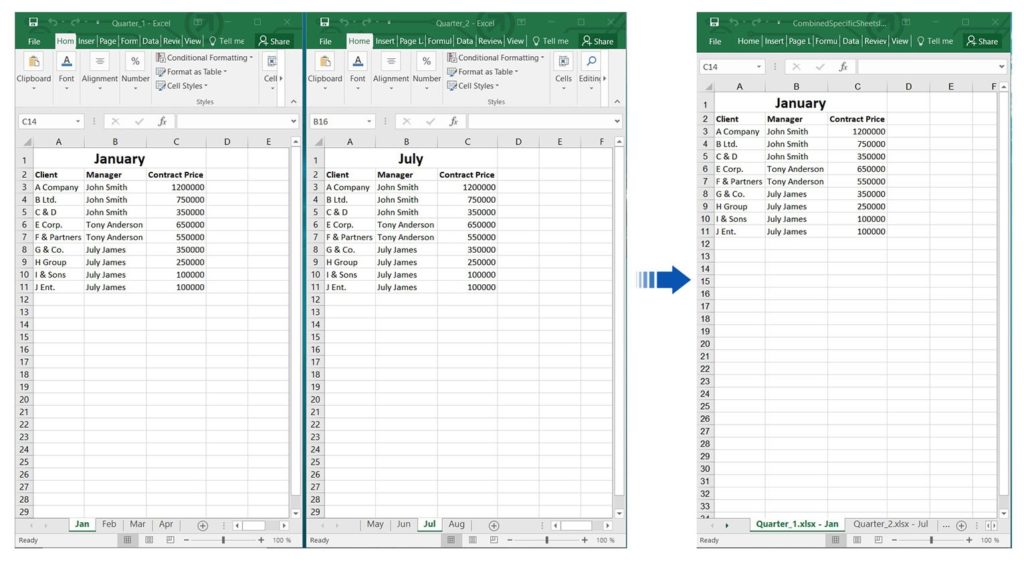This screenshot has height=561, width=1024.
Task: Open the File menu in the CombinedSpecificSheets window
Action: click(715, 41)
